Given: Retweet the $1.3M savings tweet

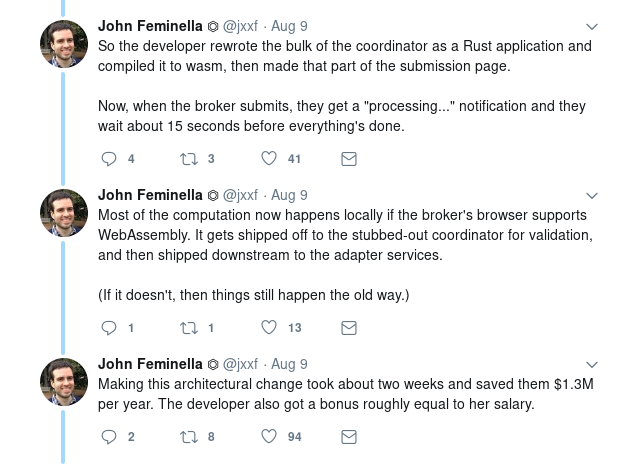Looking at the screenshot, I should (188, 436).
